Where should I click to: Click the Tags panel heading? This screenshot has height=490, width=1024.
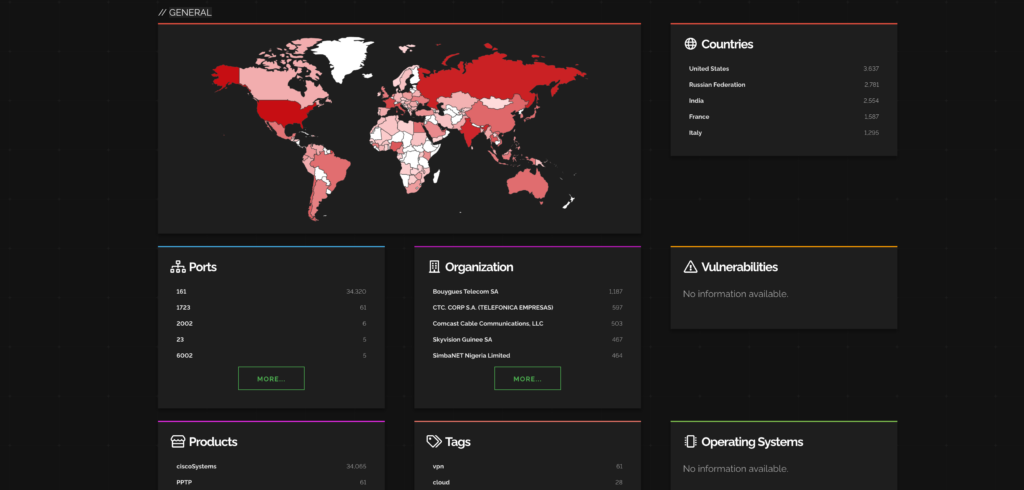pos(458,442)
